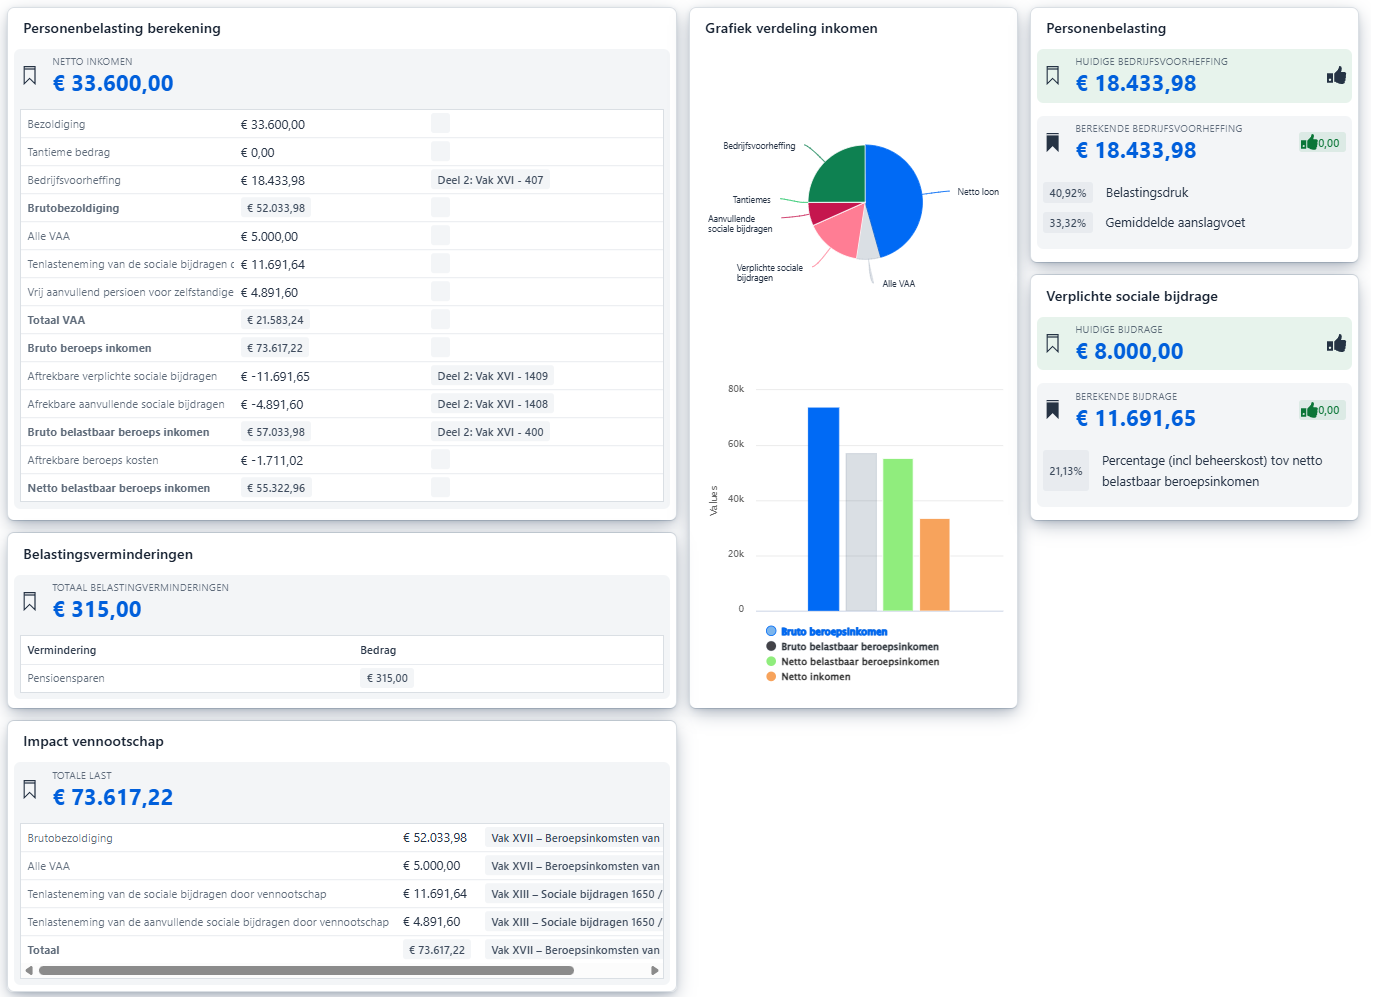
Task: Click the bookmark icon beside Netto inkomen
Action: coord(30,75)
